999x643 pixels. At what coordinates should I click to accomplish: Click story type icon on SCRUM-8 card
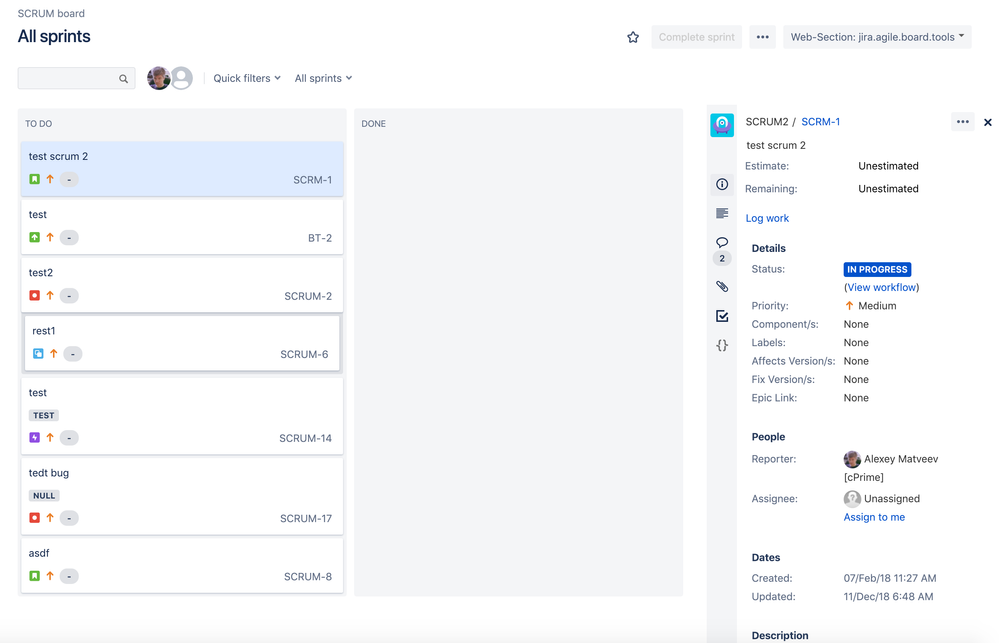(x=34, y=575)
